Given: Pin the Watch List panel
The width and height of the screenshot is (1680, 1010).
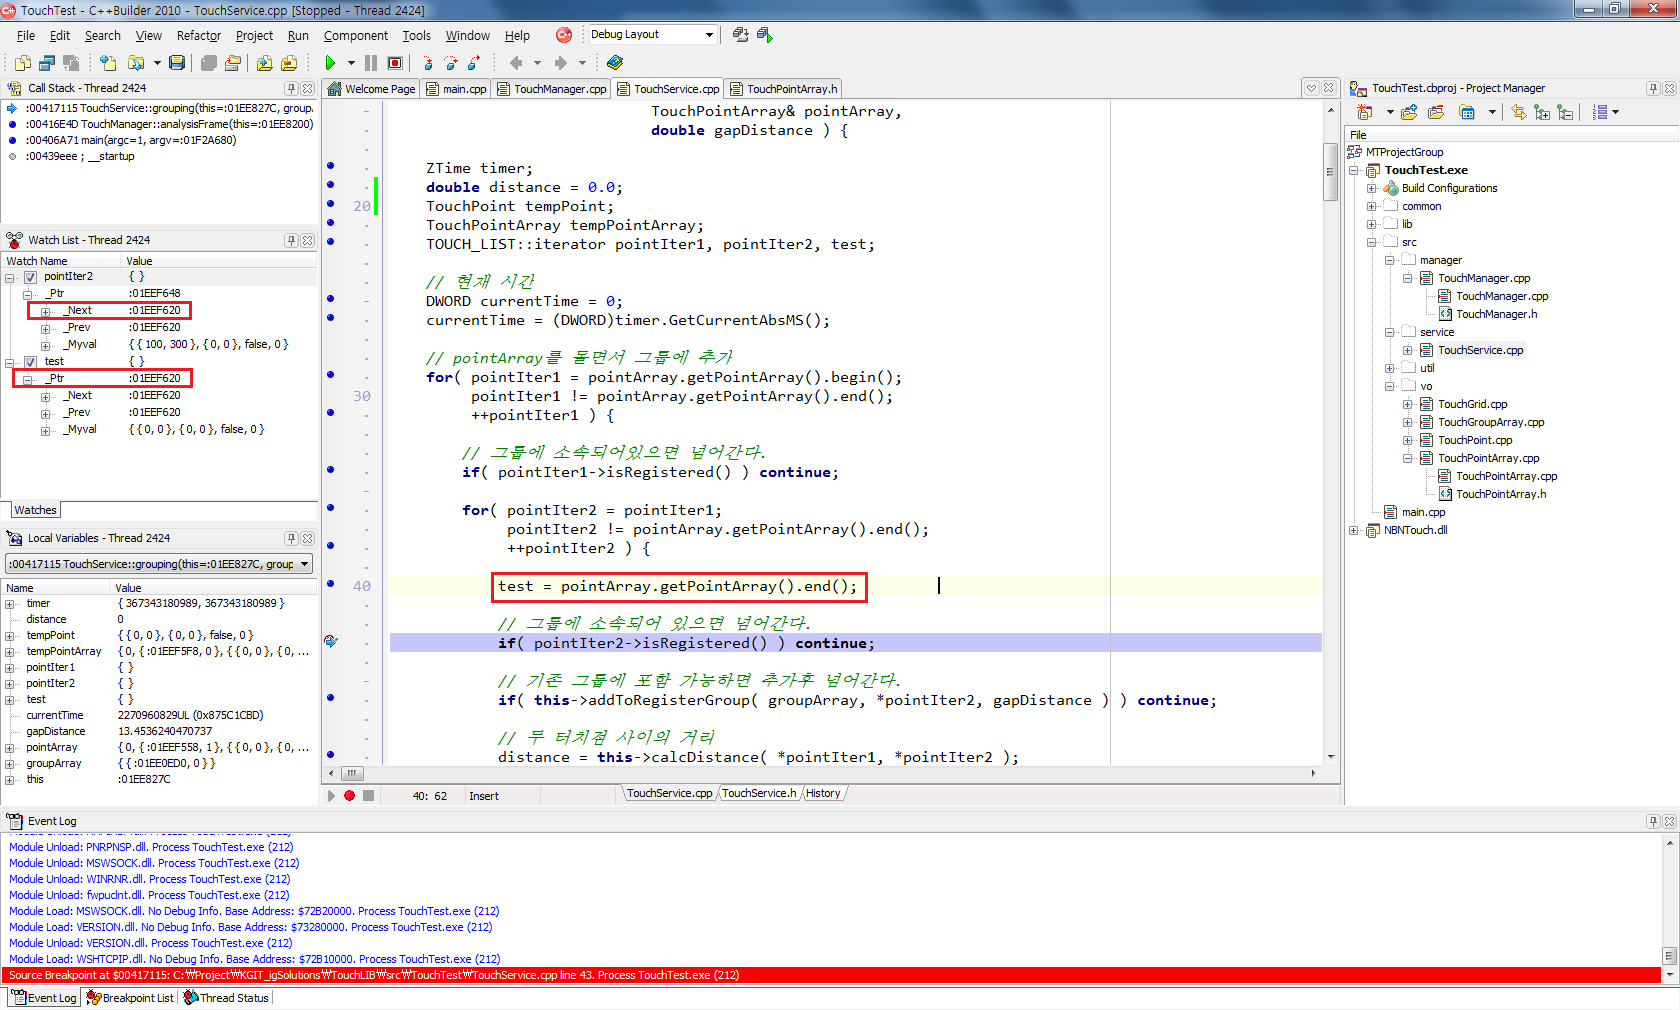Looking at the screenshot, I should (x=291, y=240).
